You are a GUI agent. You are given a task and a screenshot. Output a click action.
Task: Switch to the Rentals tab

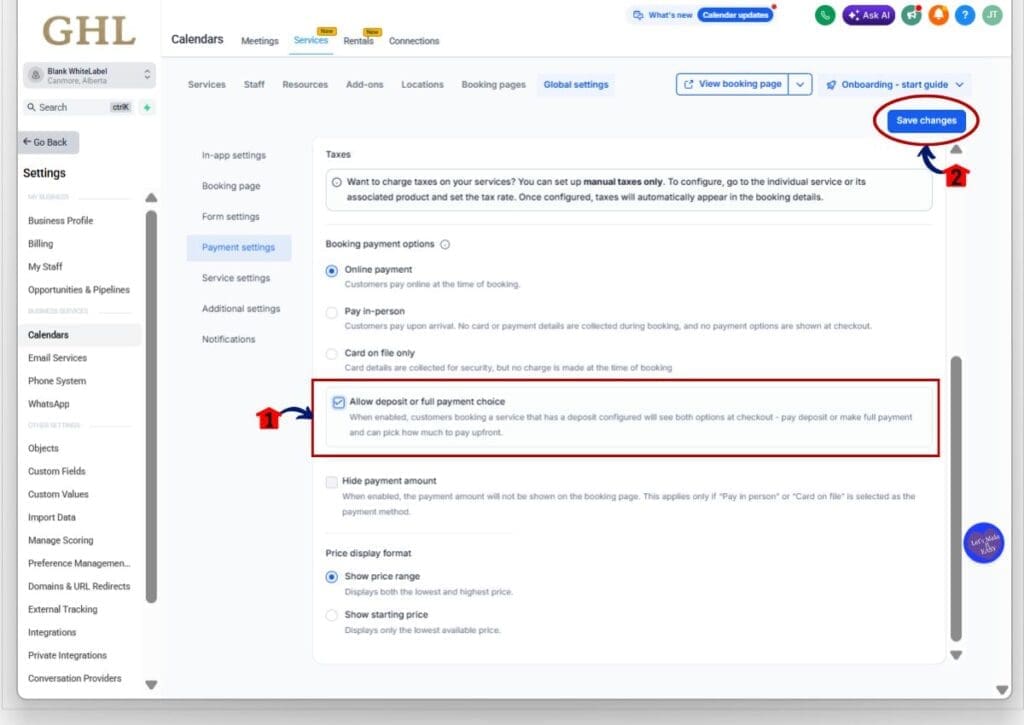(x=359, y=41)
